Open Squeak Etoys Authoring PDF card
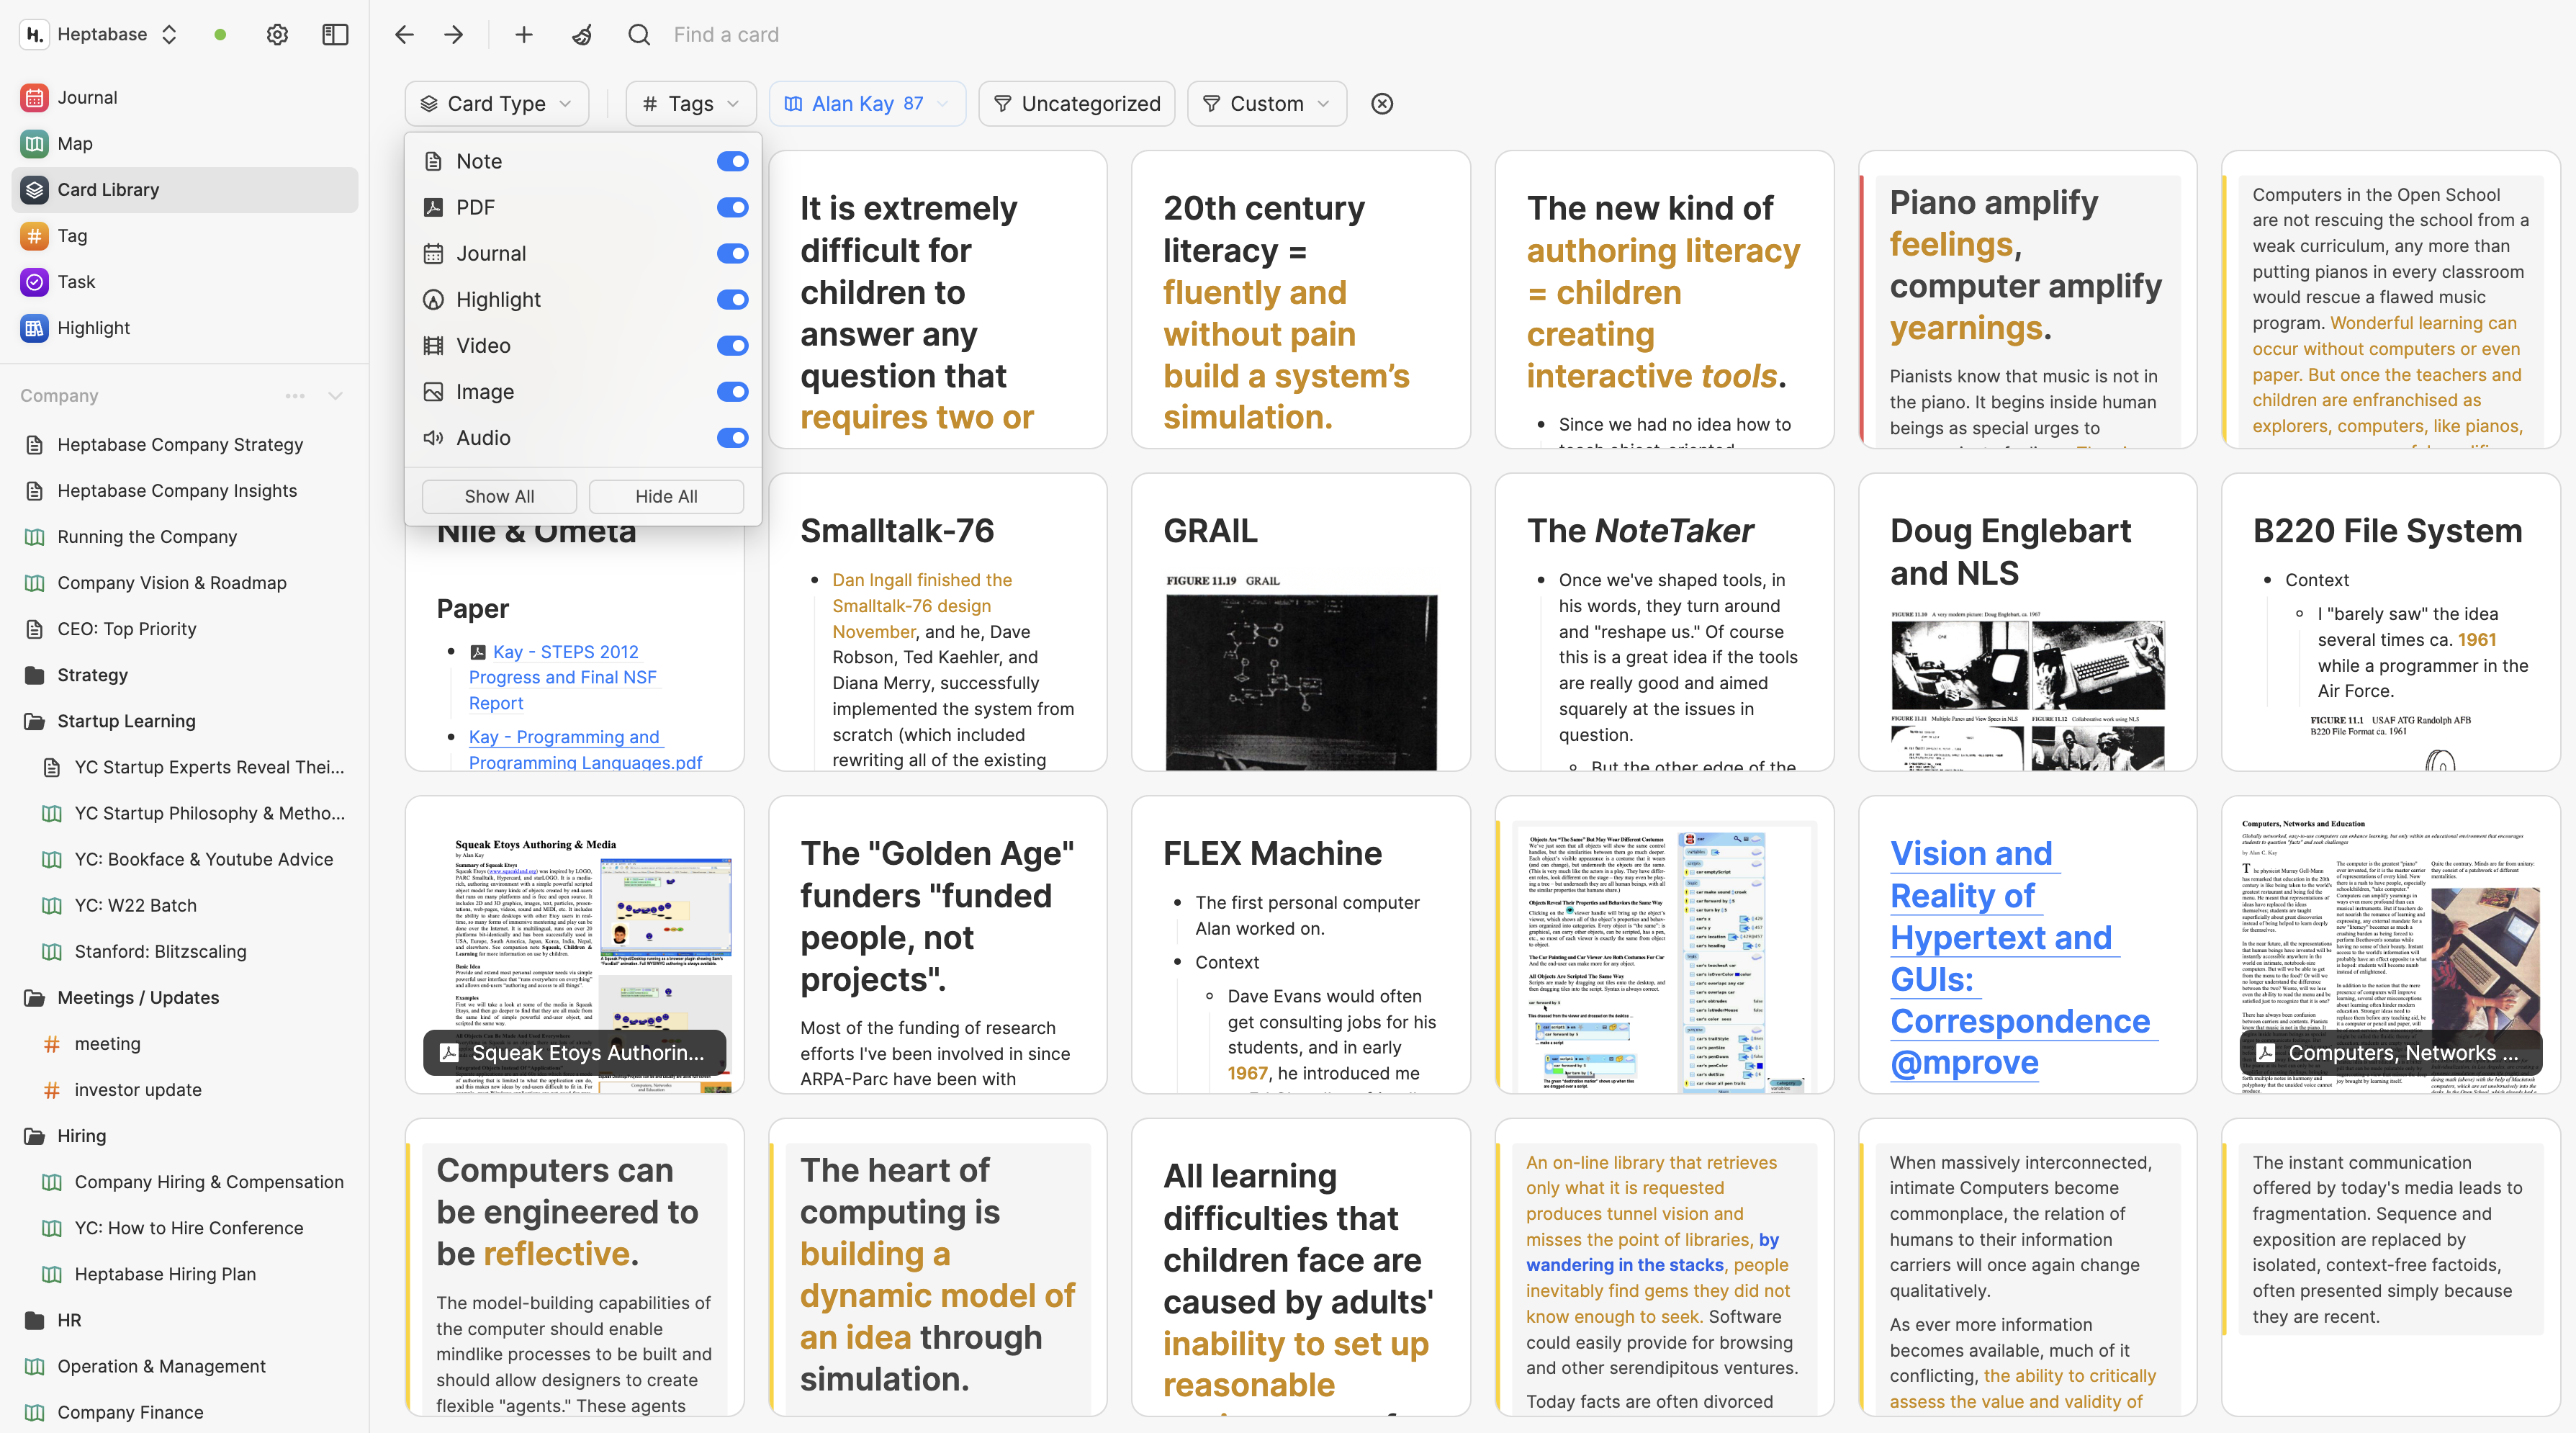The width and height of the screenshot is (2576, 1433). [574, 944]
